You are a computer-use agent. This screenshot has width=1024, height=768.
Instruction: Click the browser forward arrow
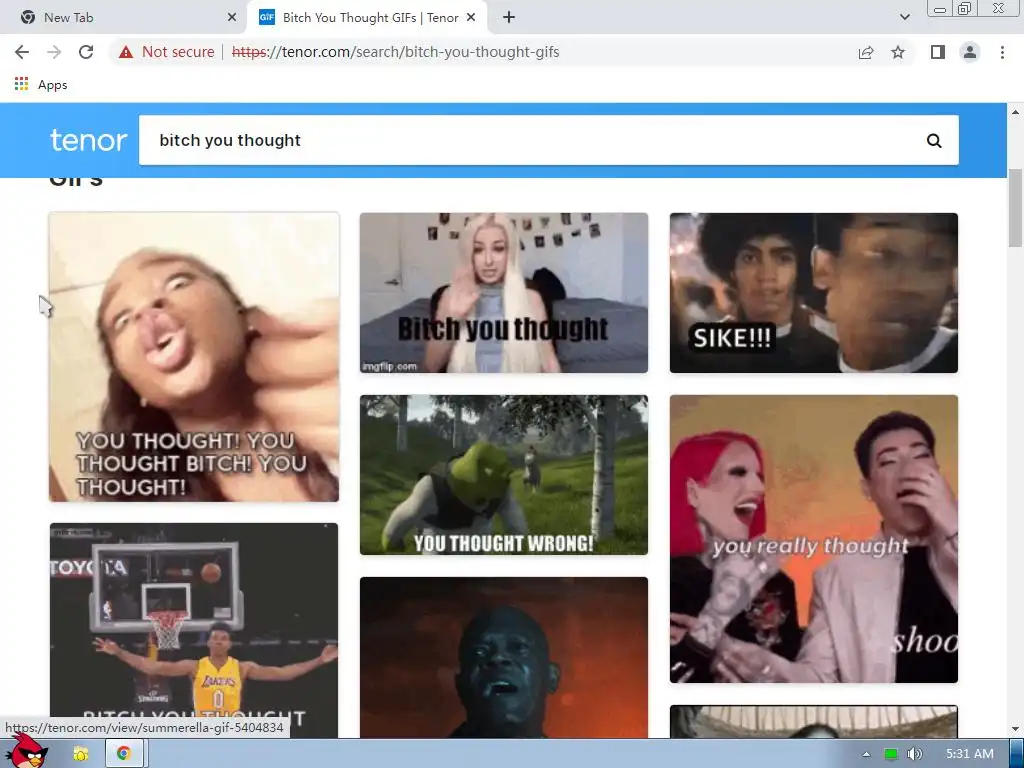click(x=54, y=52)
